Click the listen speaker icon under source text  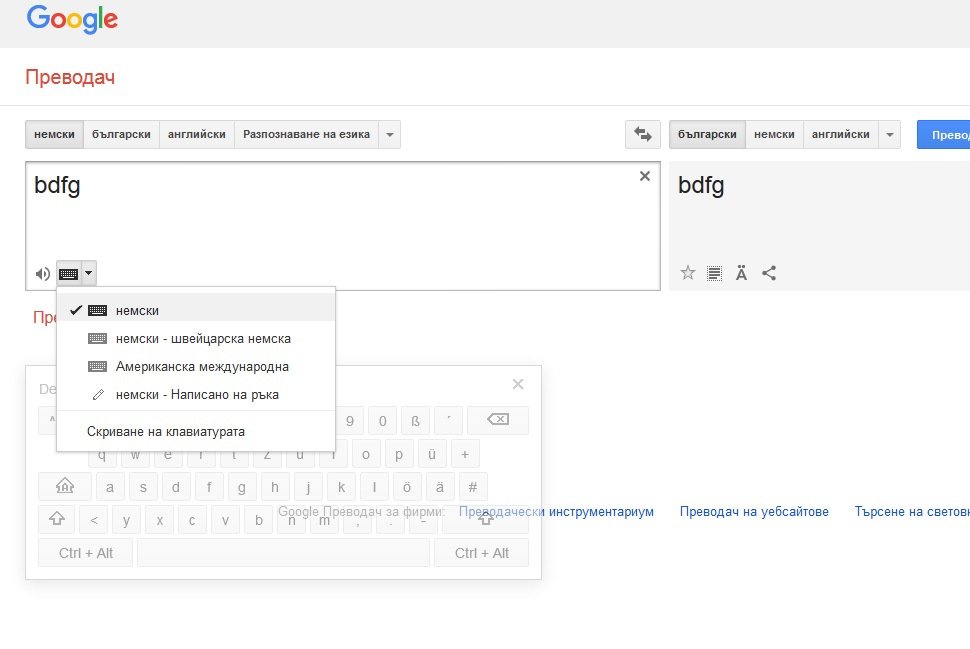(x=42, y=273)
